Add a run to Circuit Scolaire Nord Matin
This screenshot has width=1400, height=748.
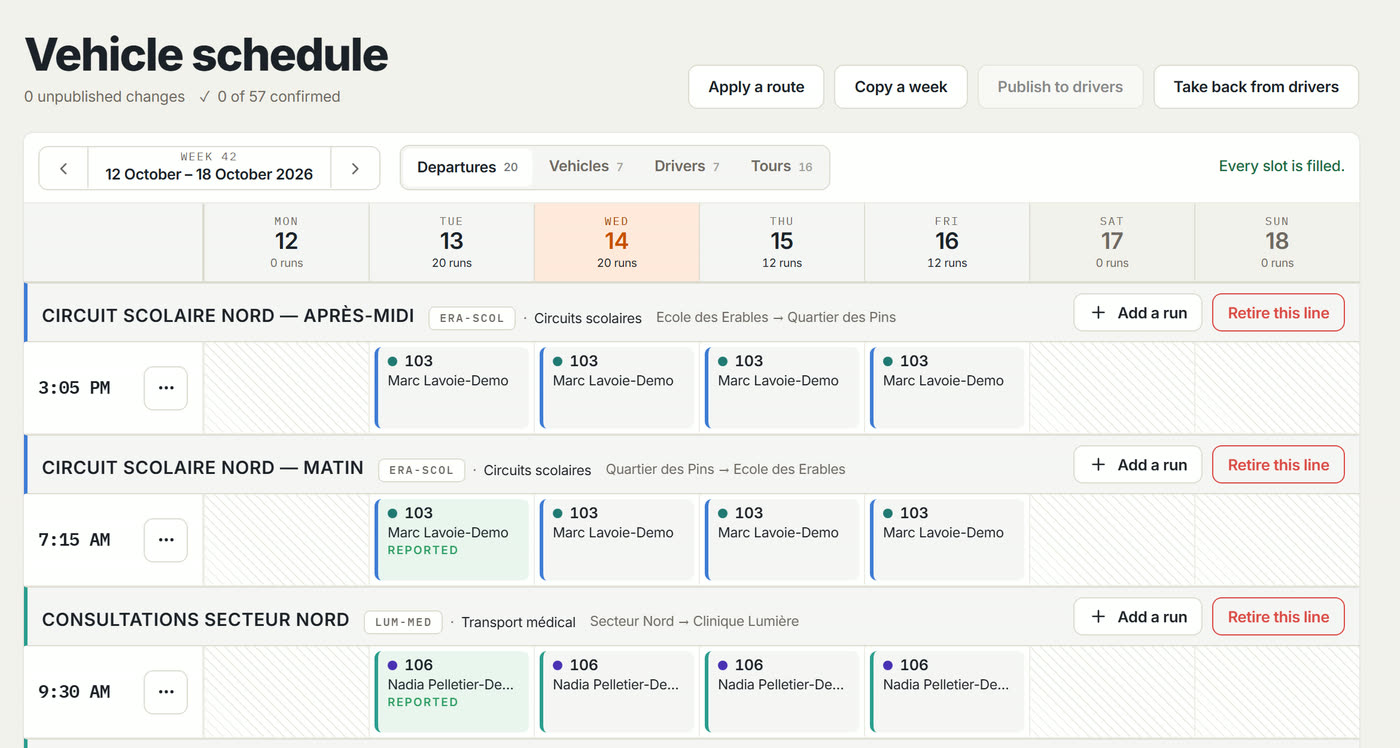(1138, 465)
